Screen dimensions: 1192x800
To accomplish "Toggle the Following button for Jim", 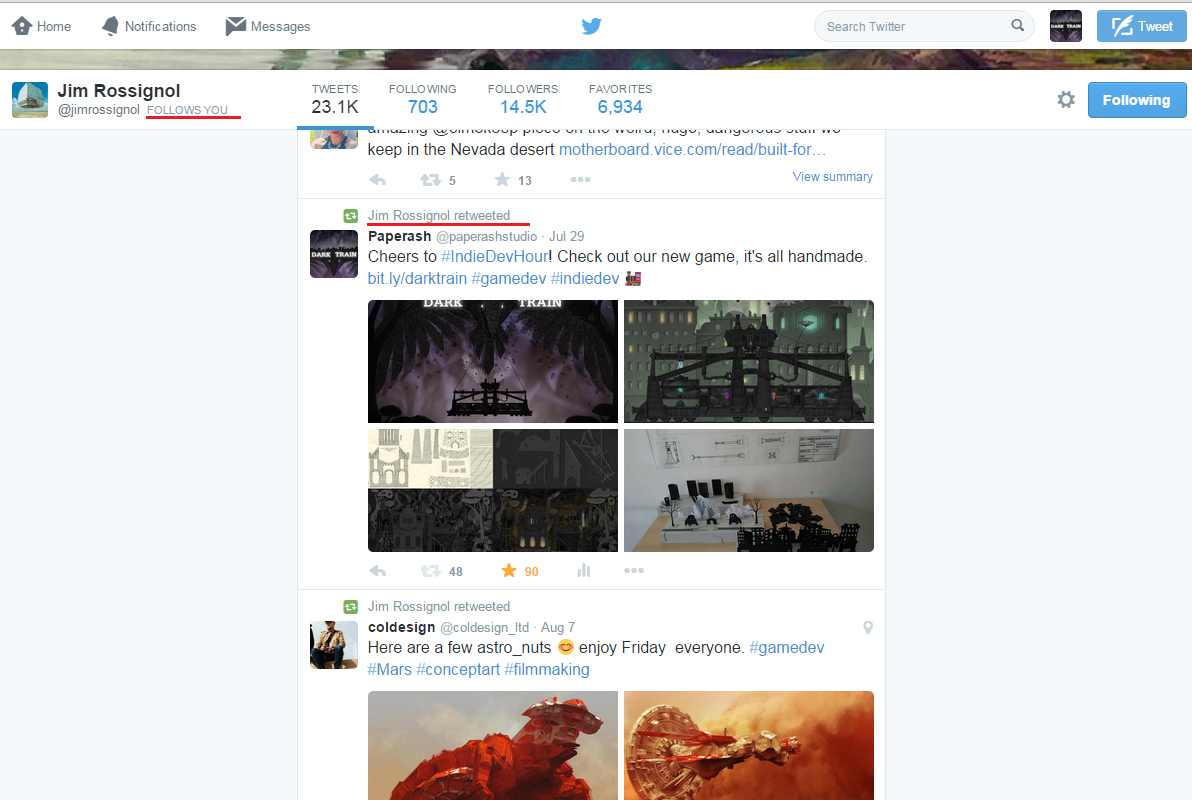I will [x=1137, y=100].
